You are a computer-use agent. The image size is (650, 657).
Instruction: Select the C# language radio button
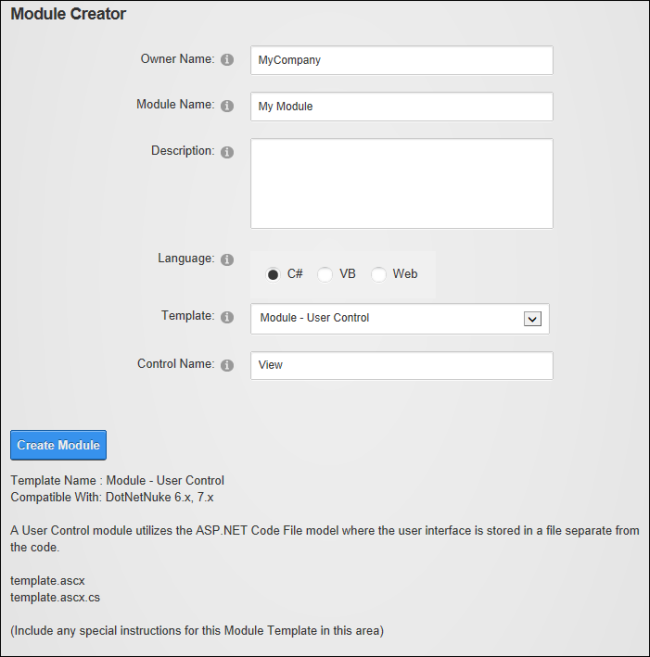tap(273, 275)
